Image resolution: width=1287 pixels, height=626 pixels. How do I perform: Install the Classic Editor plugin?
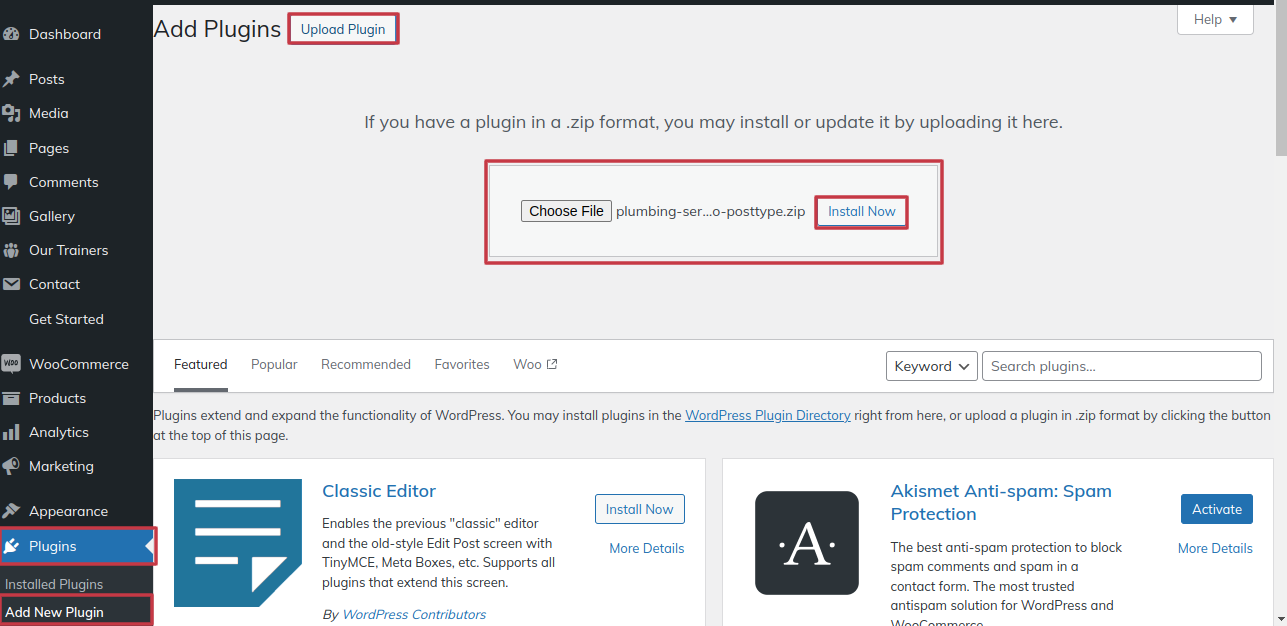click(x=640, y=509)
